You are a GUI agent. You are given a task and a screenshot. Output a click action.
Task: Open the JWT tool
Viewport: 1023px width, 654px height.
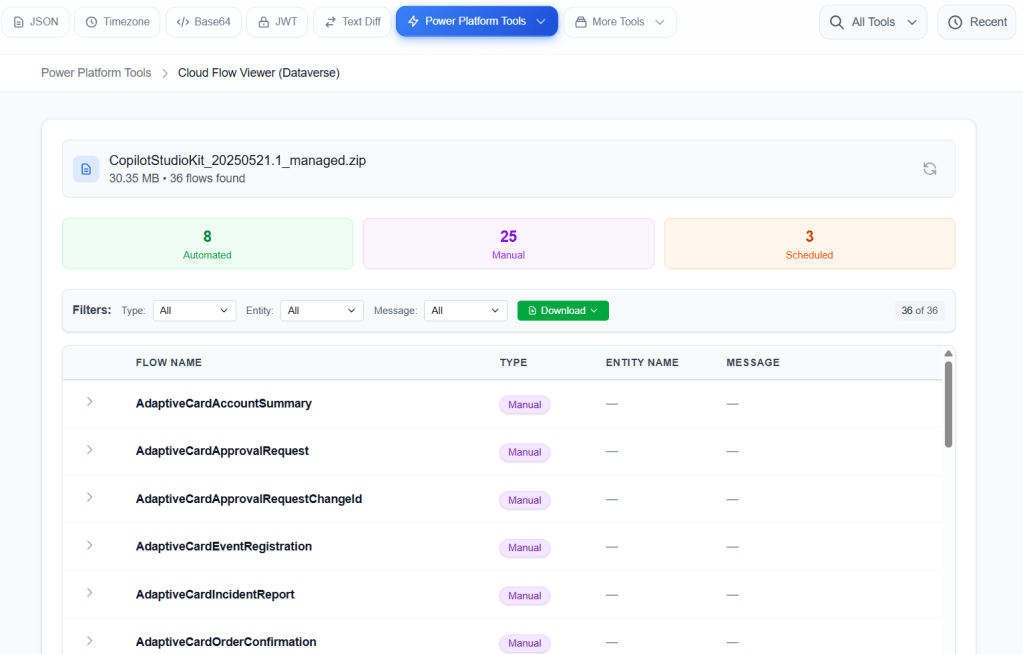click(x=277, y=22)
